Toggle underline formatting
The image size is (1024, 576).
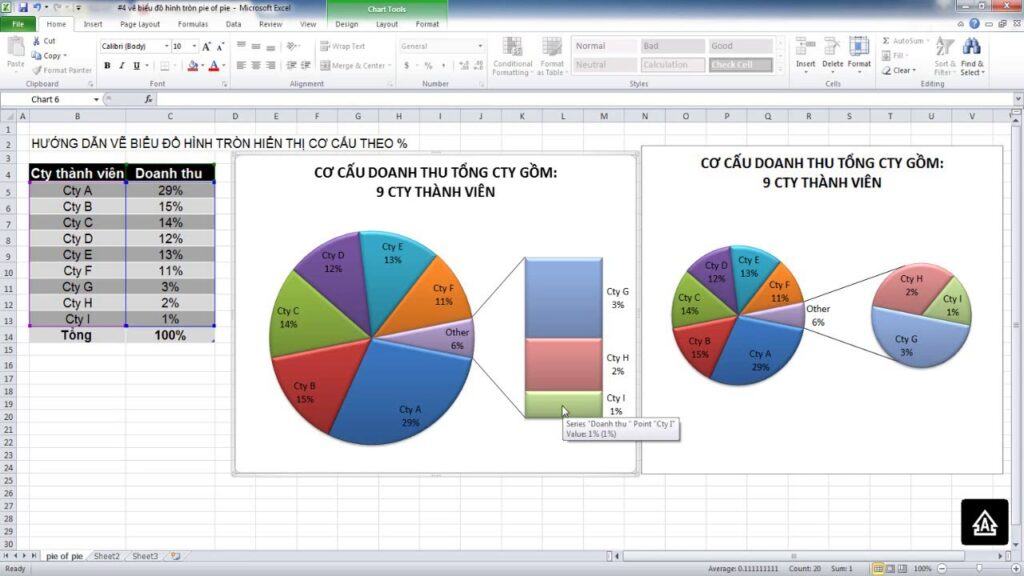click(136, 65)
